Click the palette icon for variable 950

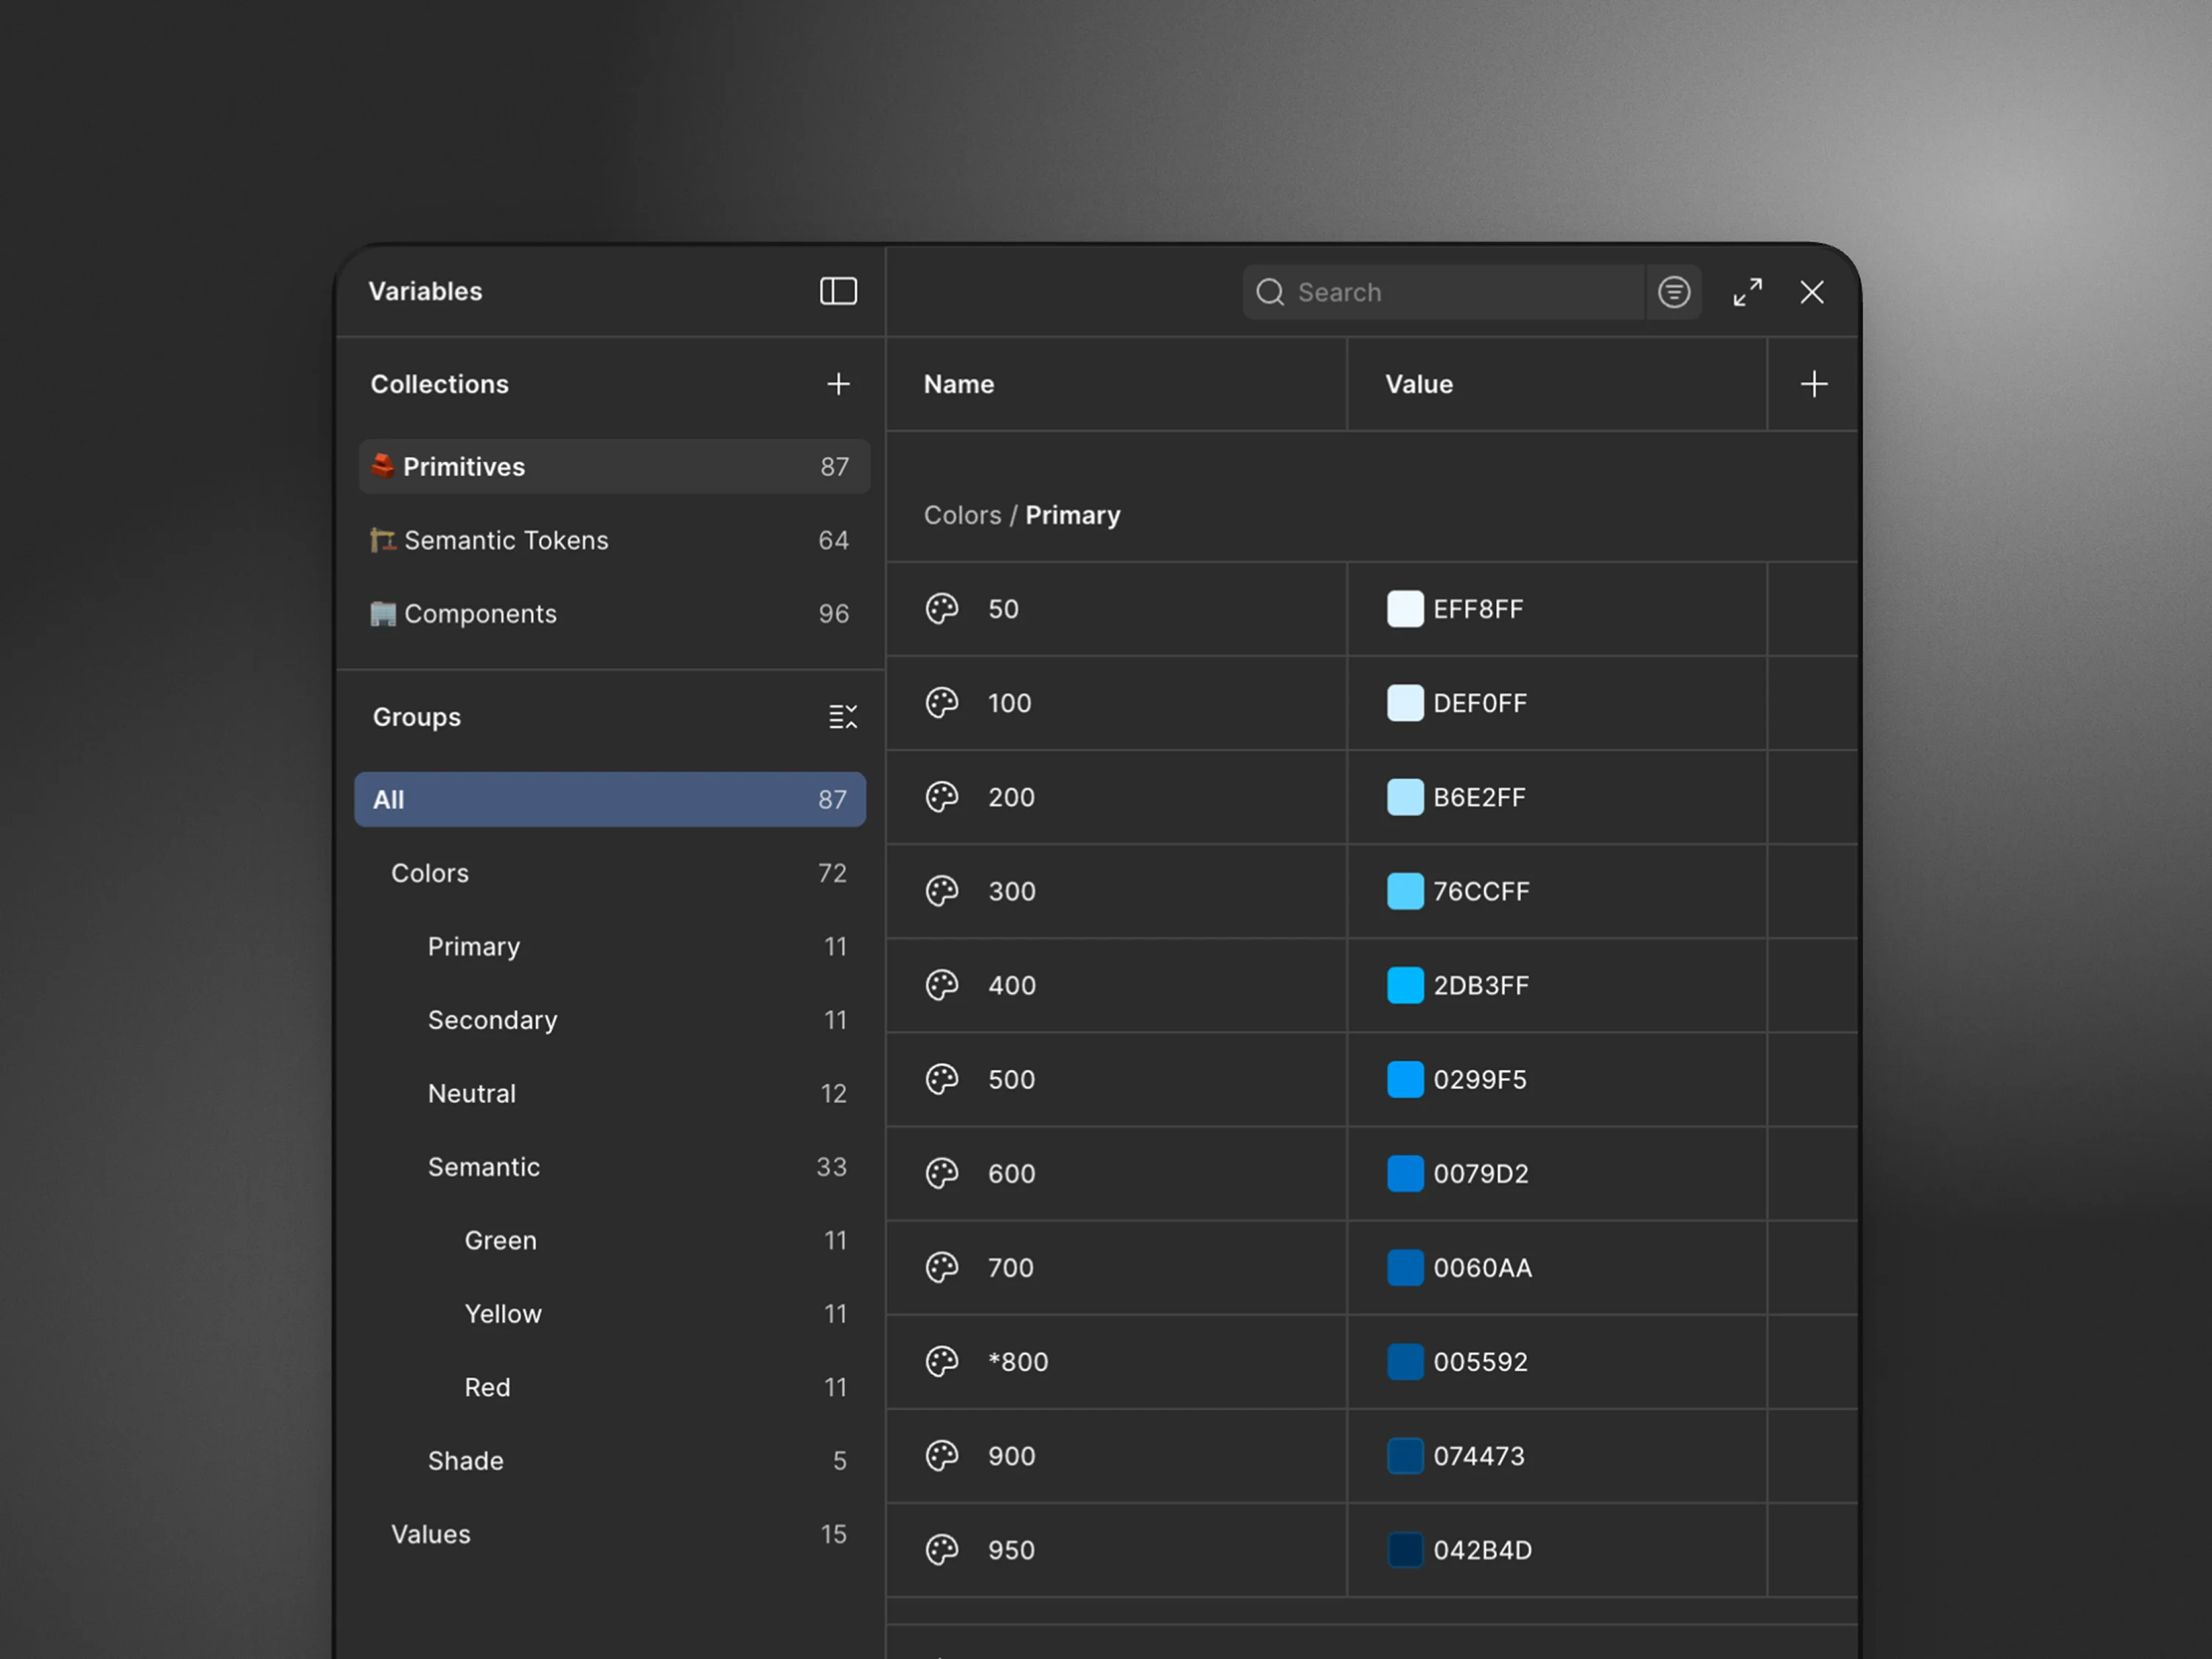[941, 1549]
